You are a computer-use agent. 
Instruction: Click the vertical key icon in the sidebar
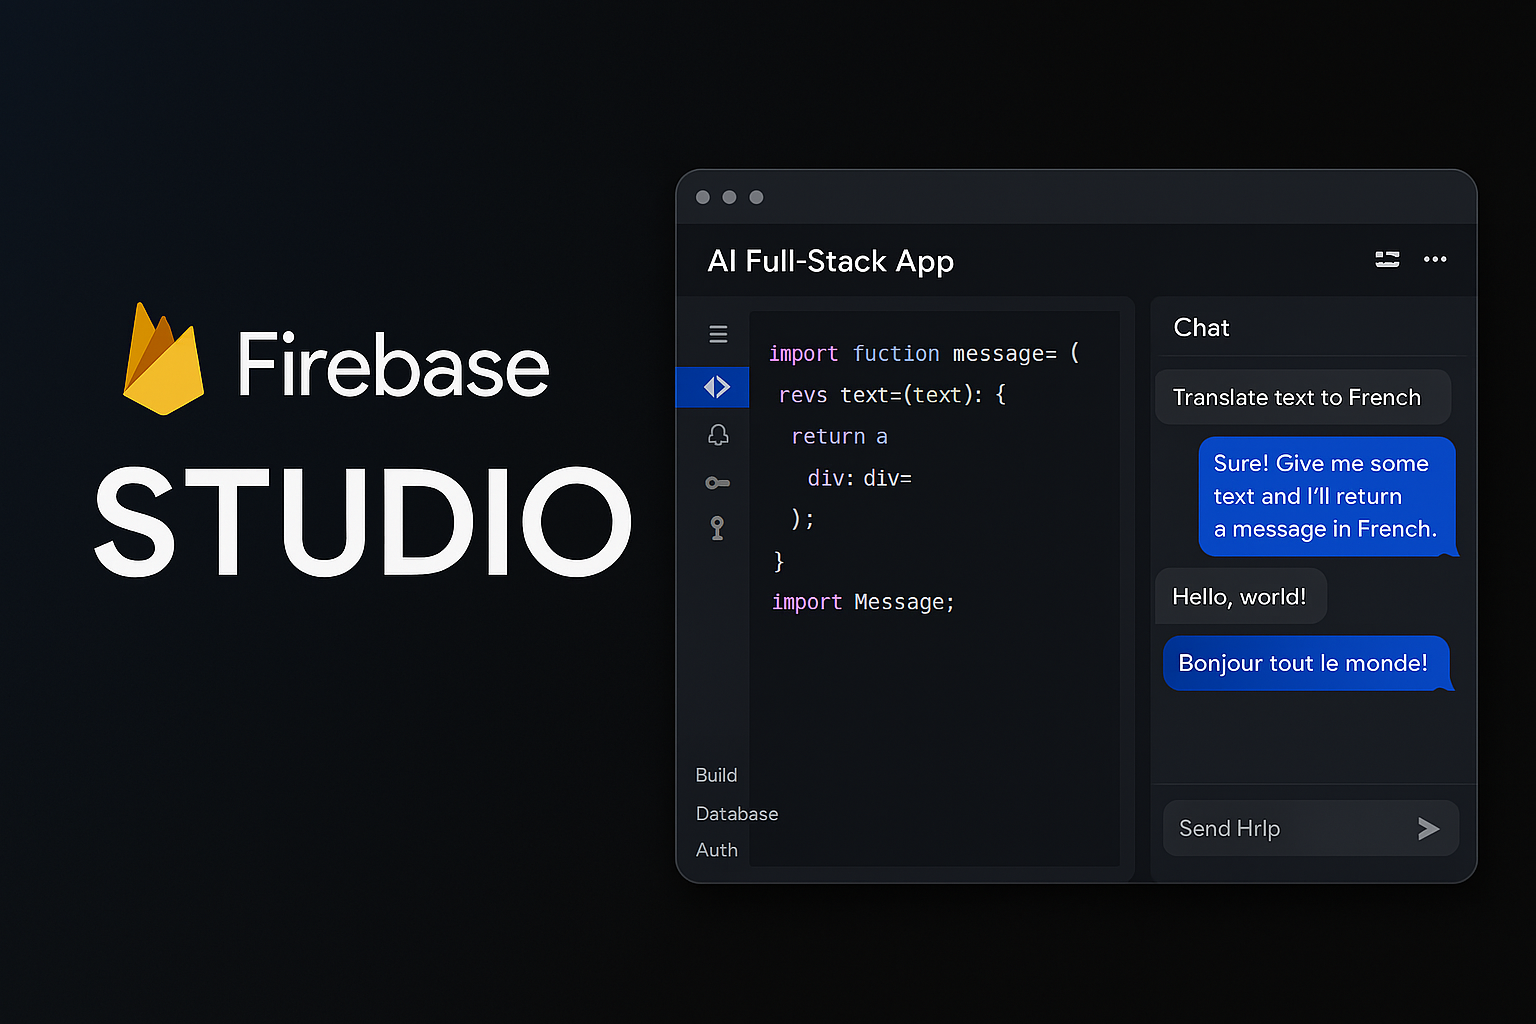pos(717,528)
